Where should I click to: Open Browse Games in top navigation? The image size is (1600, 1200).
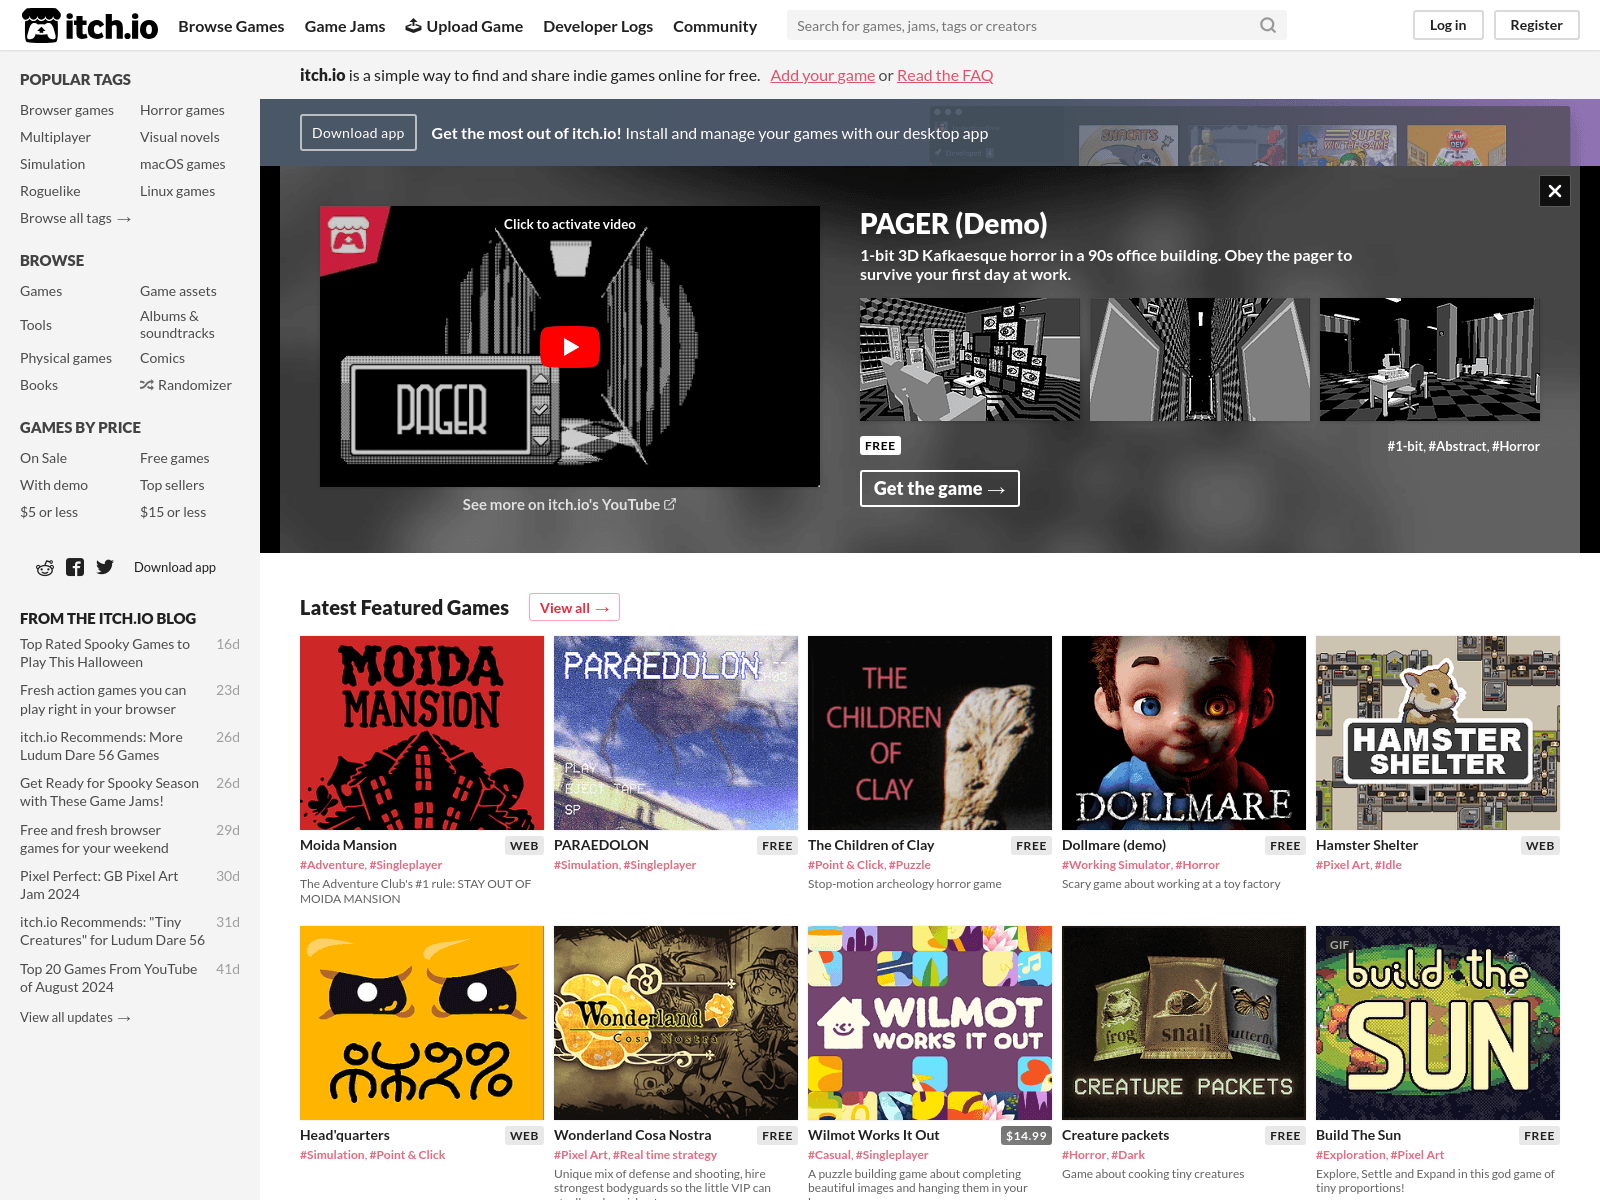tap(231, 26)
